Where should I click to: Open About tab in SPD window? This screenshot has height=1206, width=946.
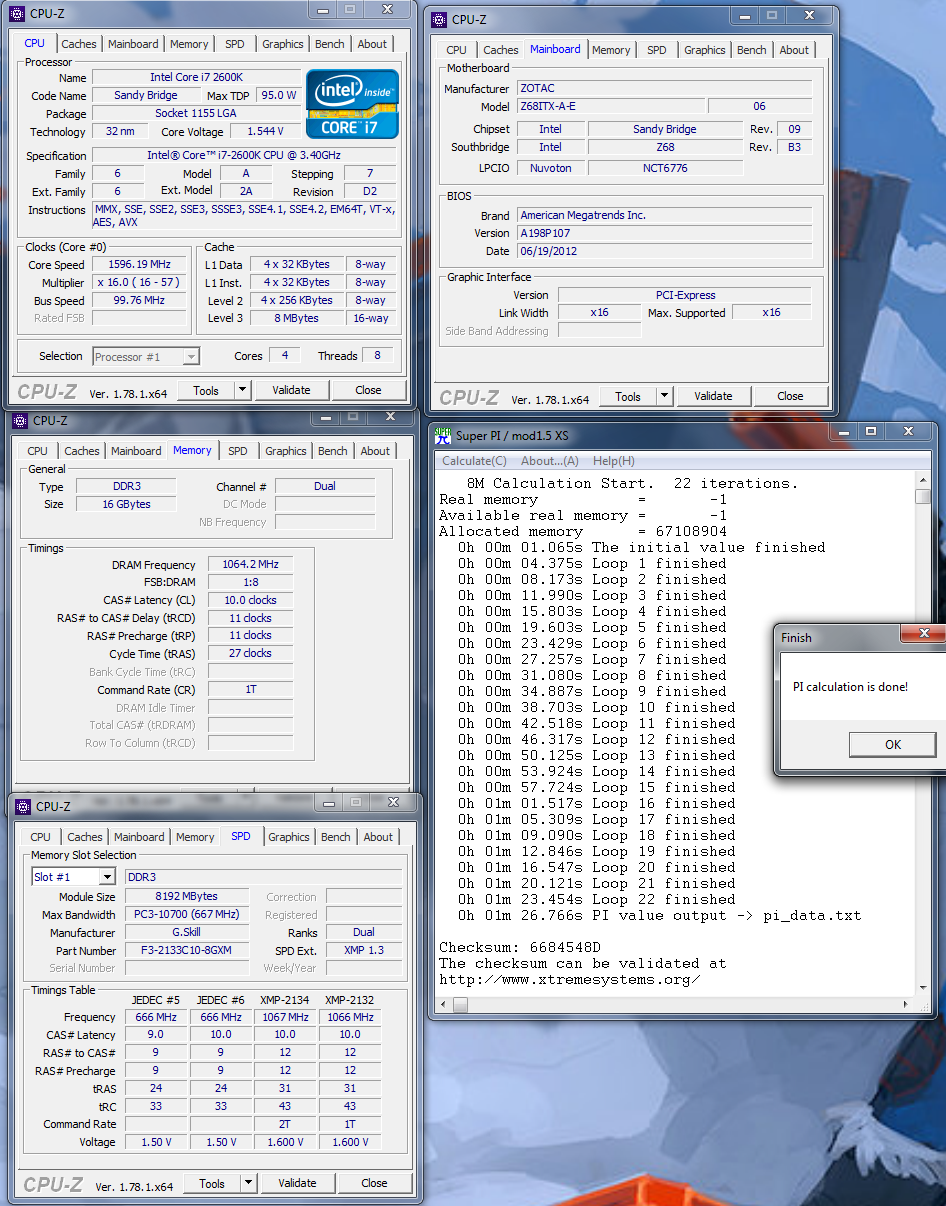378,837
